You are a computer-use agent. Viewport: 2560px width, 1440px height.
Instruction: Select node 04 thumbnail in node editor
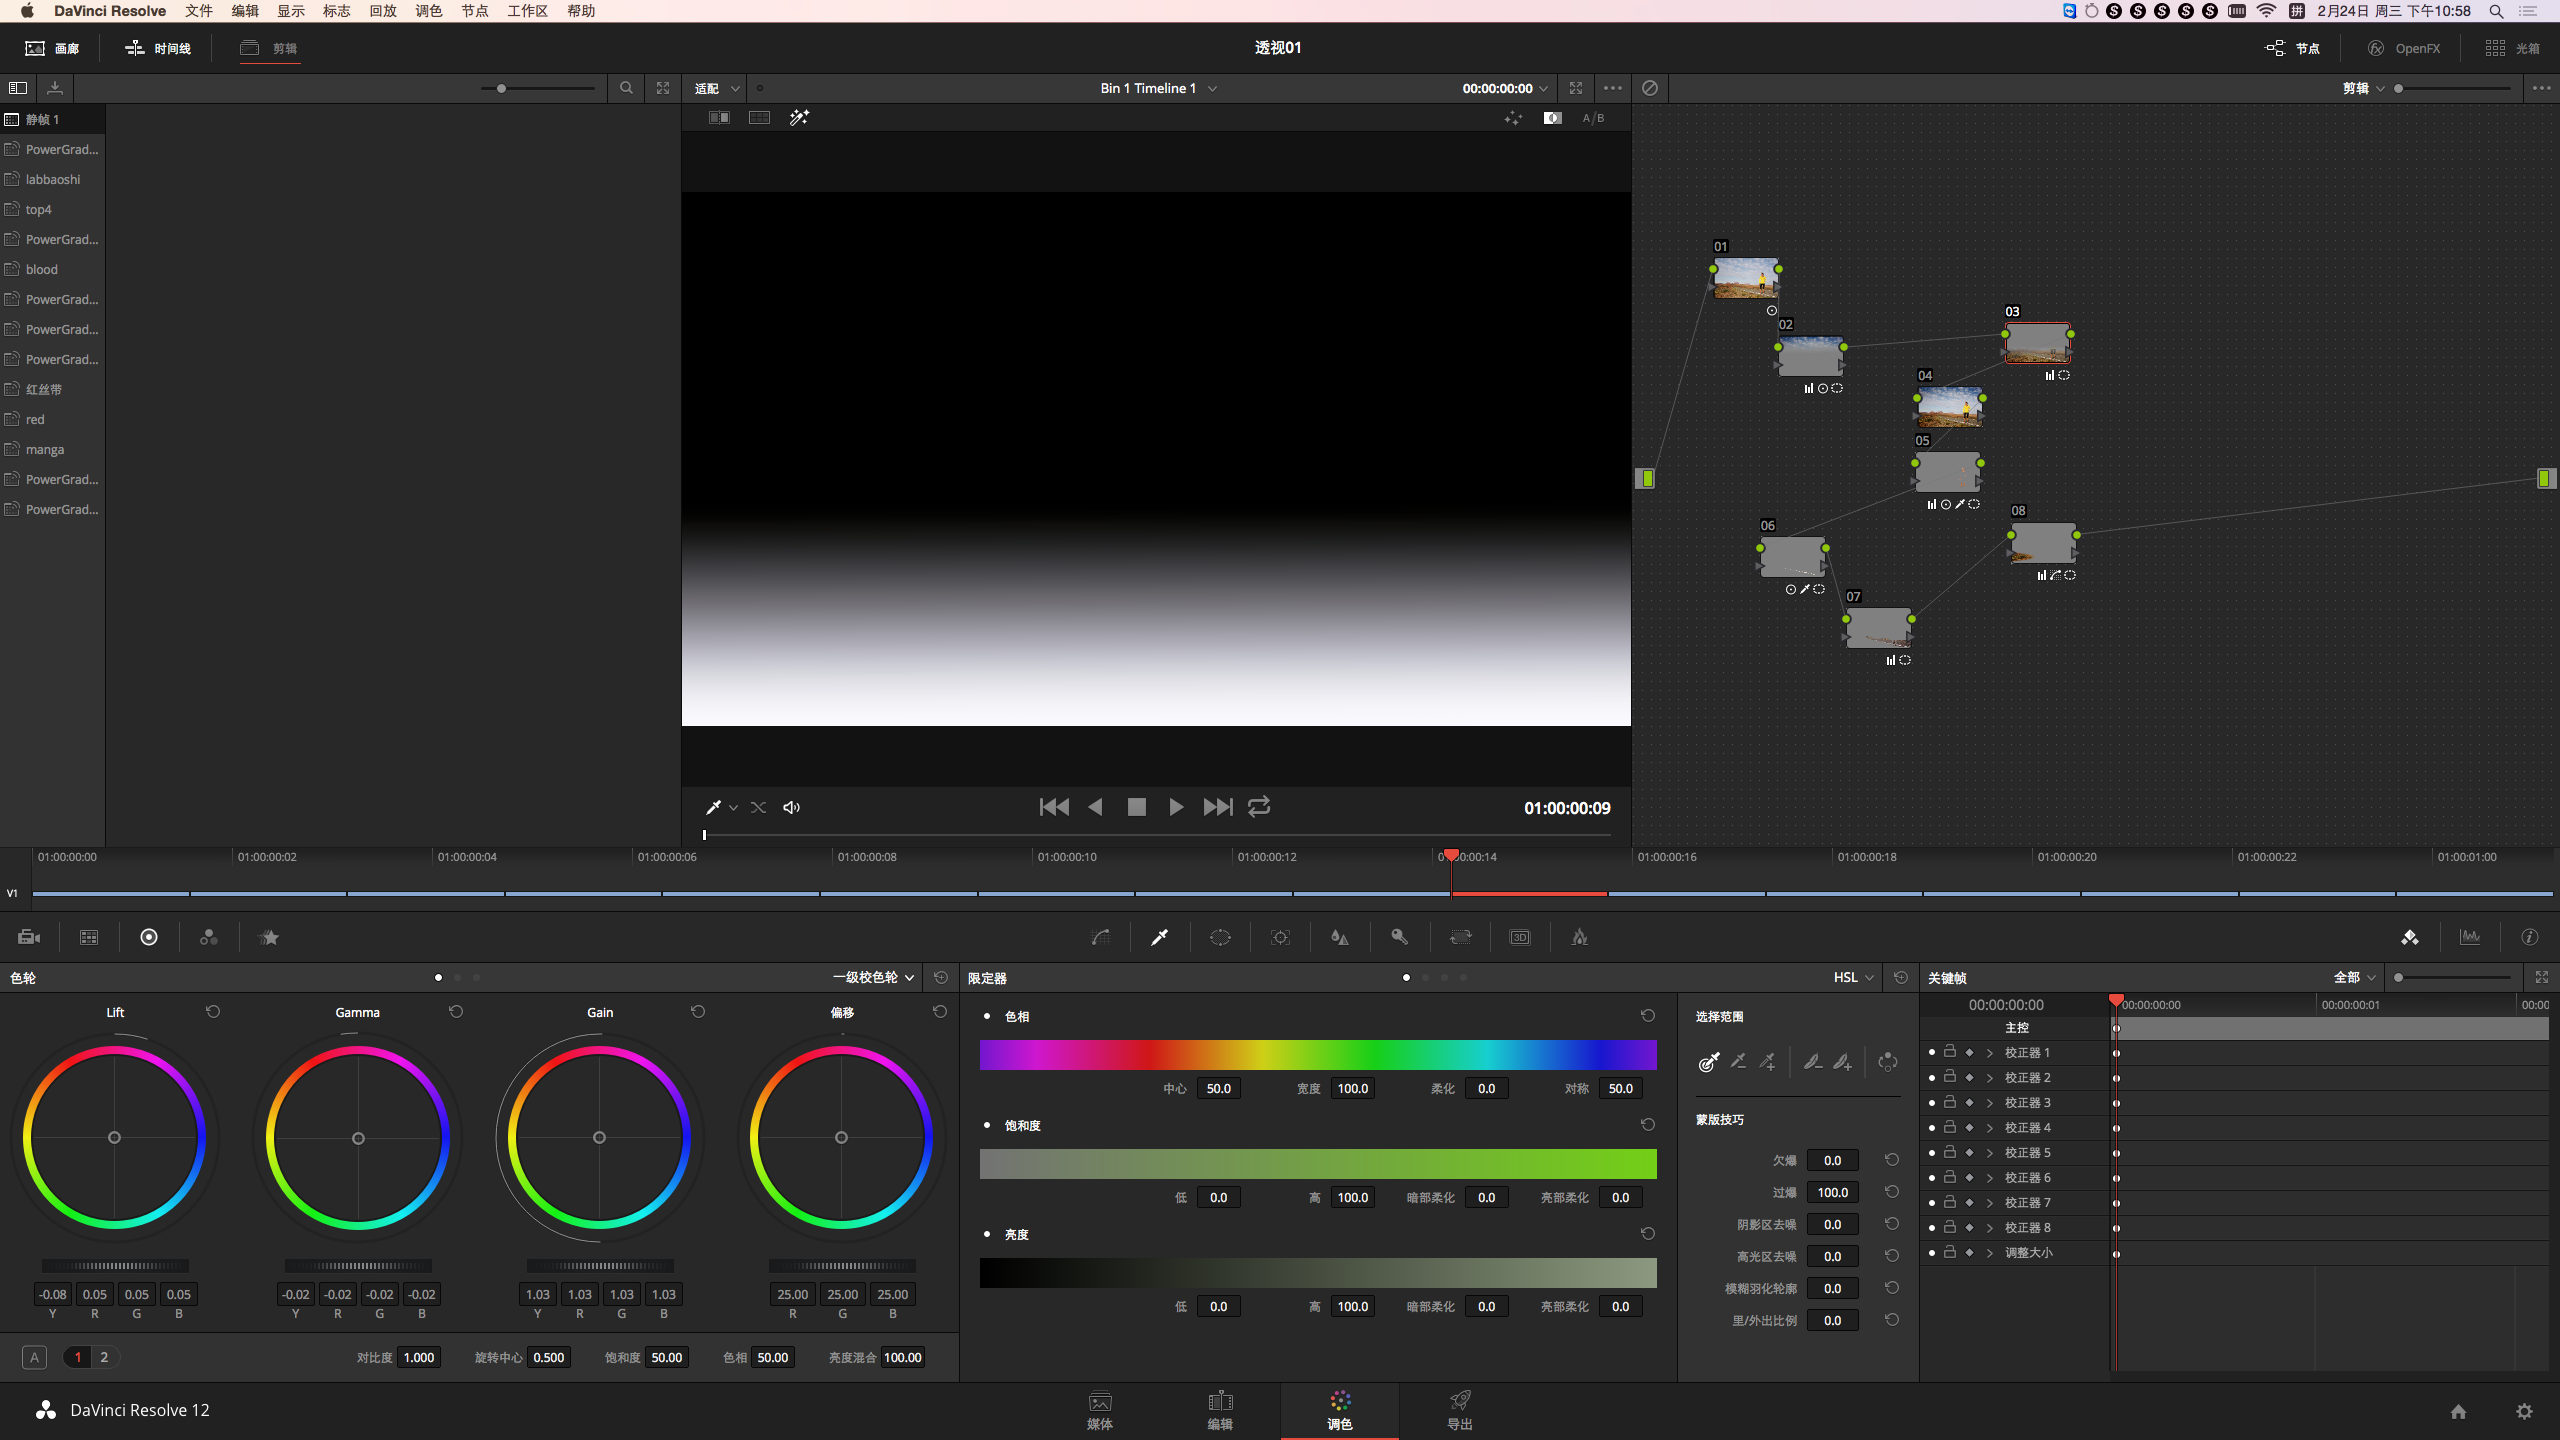pos(1949,407)
